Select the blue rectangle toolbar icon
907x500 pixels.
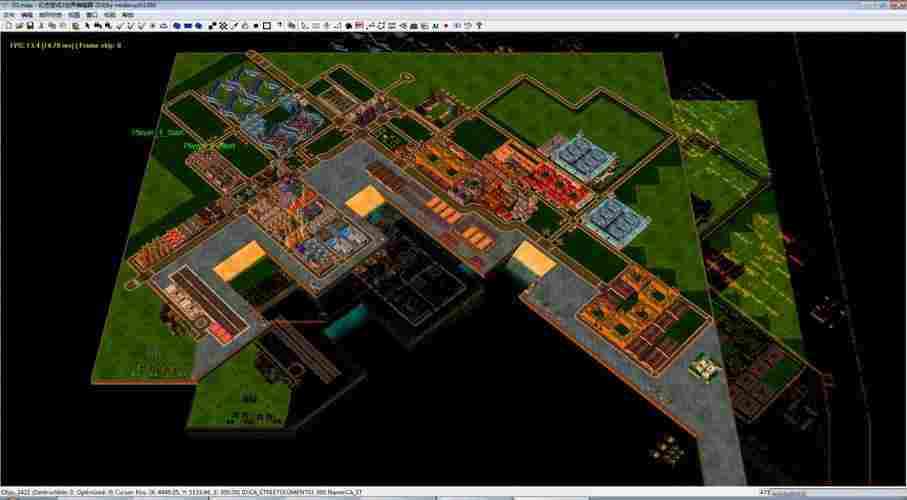[x=187, y=25]
